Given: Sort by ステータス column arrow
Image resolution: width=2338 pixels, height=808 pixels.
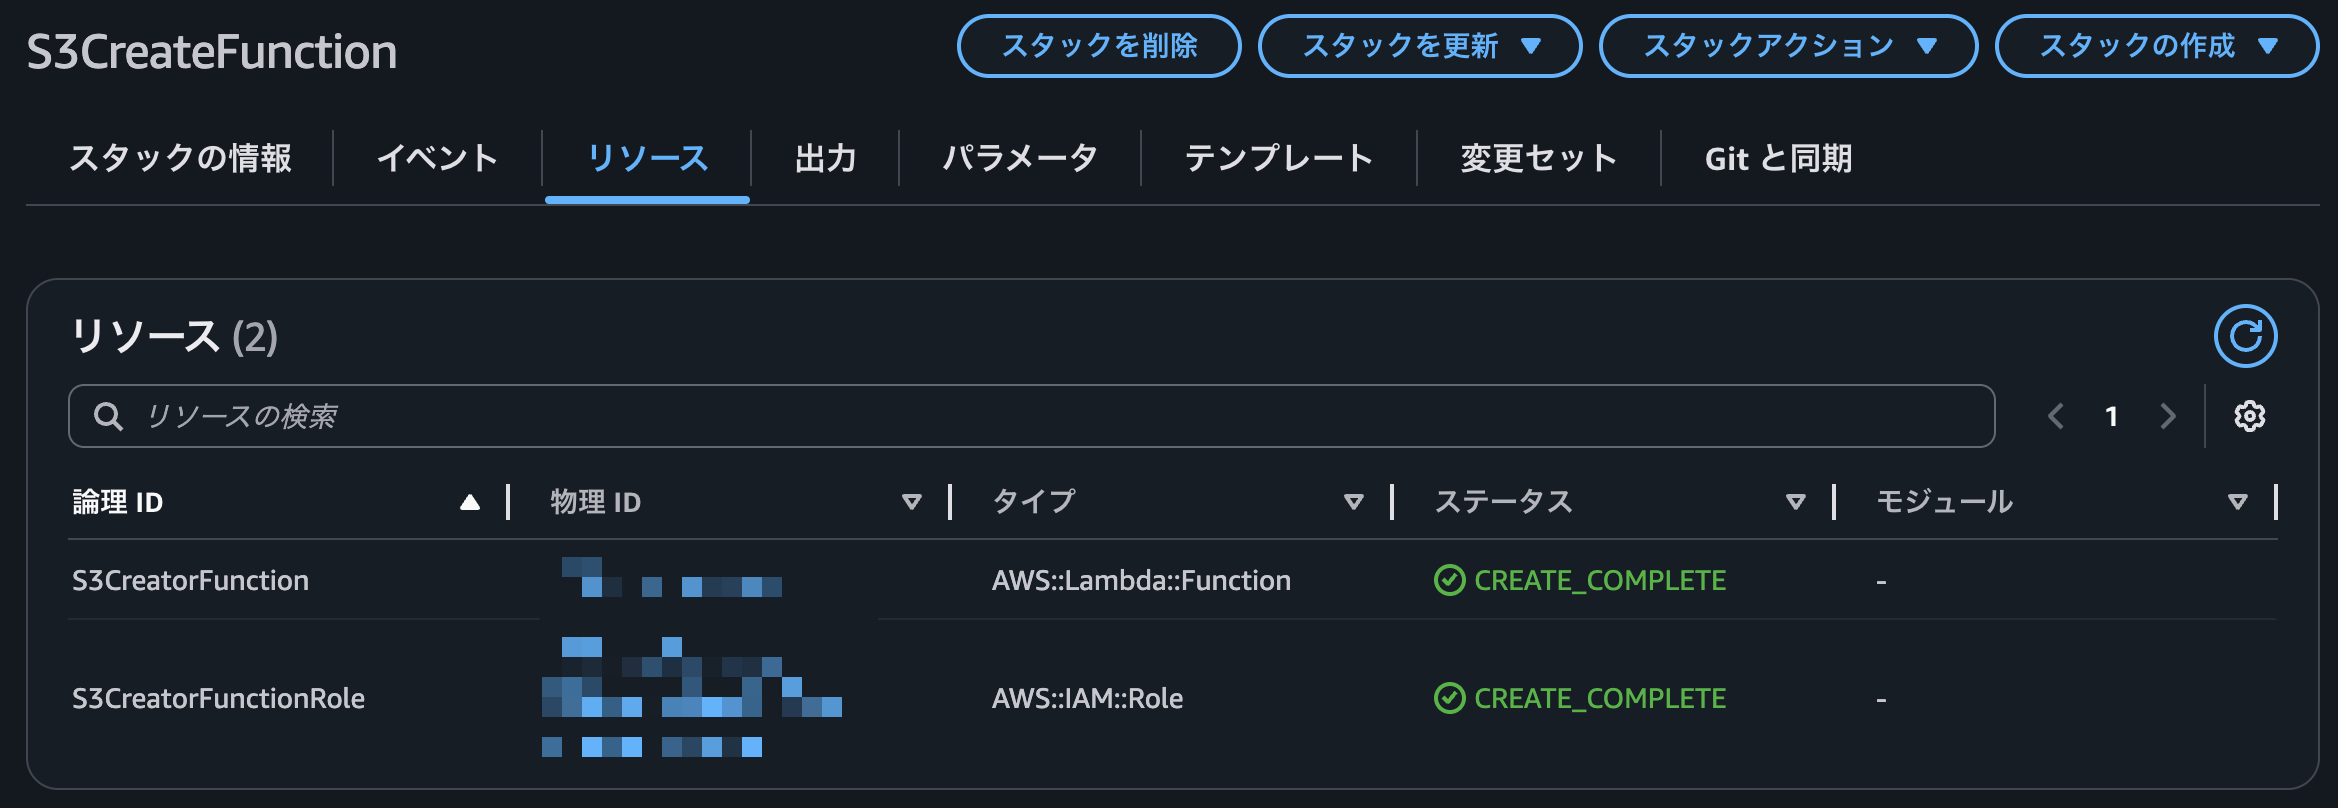Looking at the screenshot, I should 1795,502.
